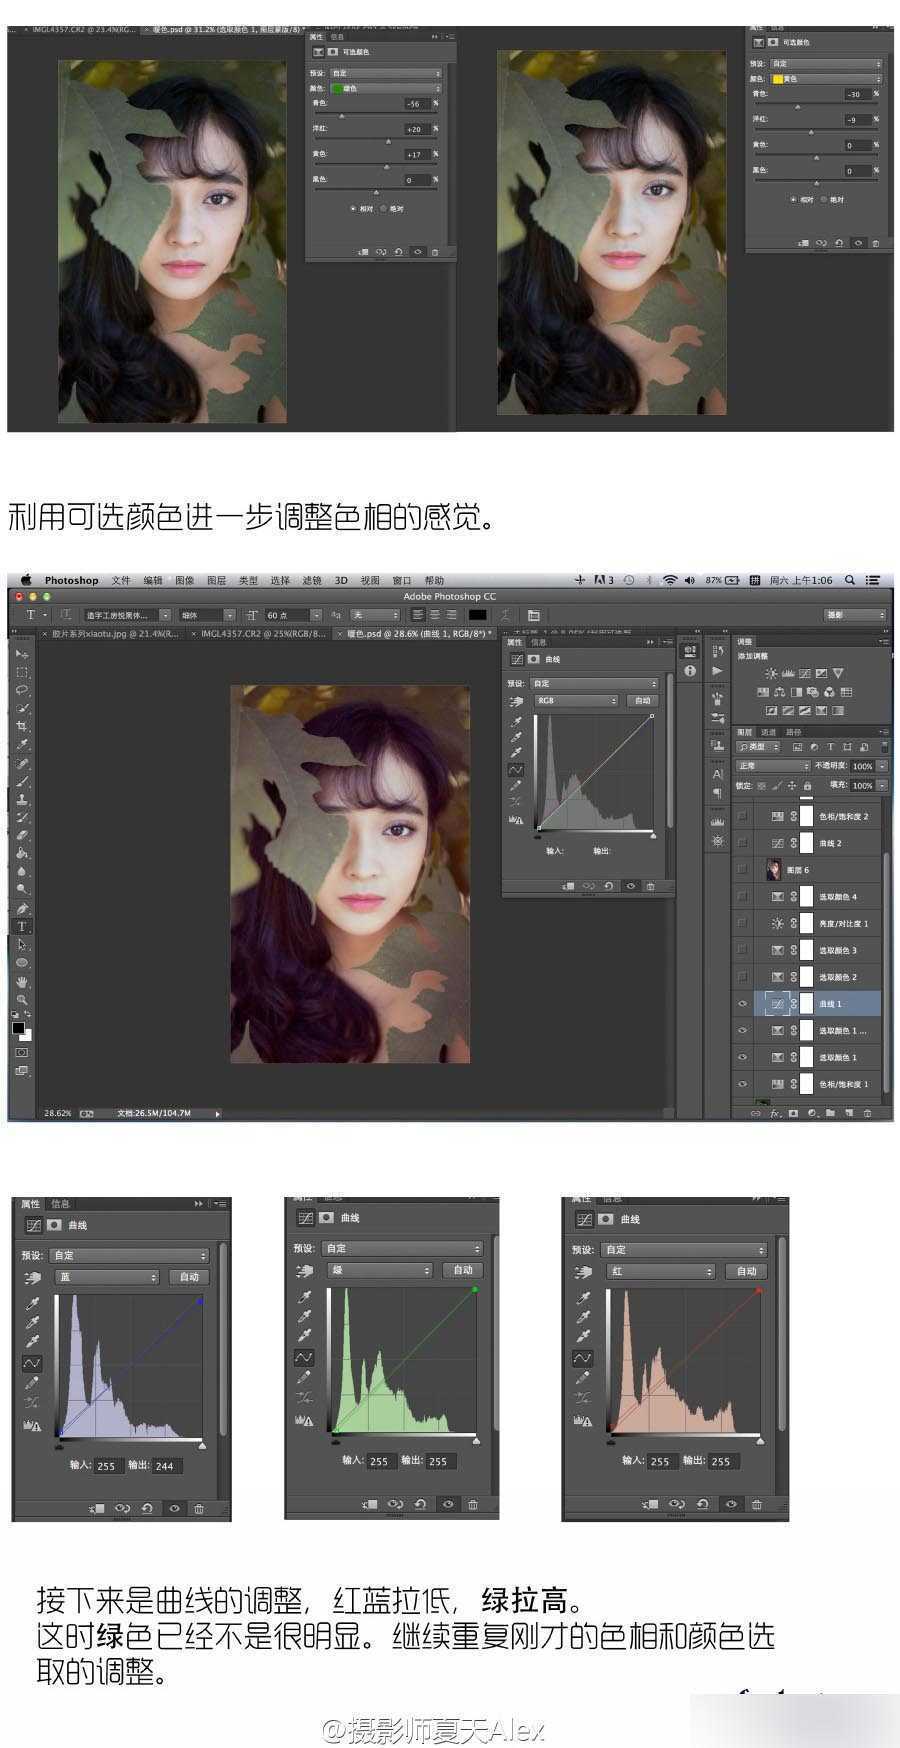This screenshot has width=900, height=1748.
Task: Select the Zoom tool in the left toolbar
Action: pos(22,999)
